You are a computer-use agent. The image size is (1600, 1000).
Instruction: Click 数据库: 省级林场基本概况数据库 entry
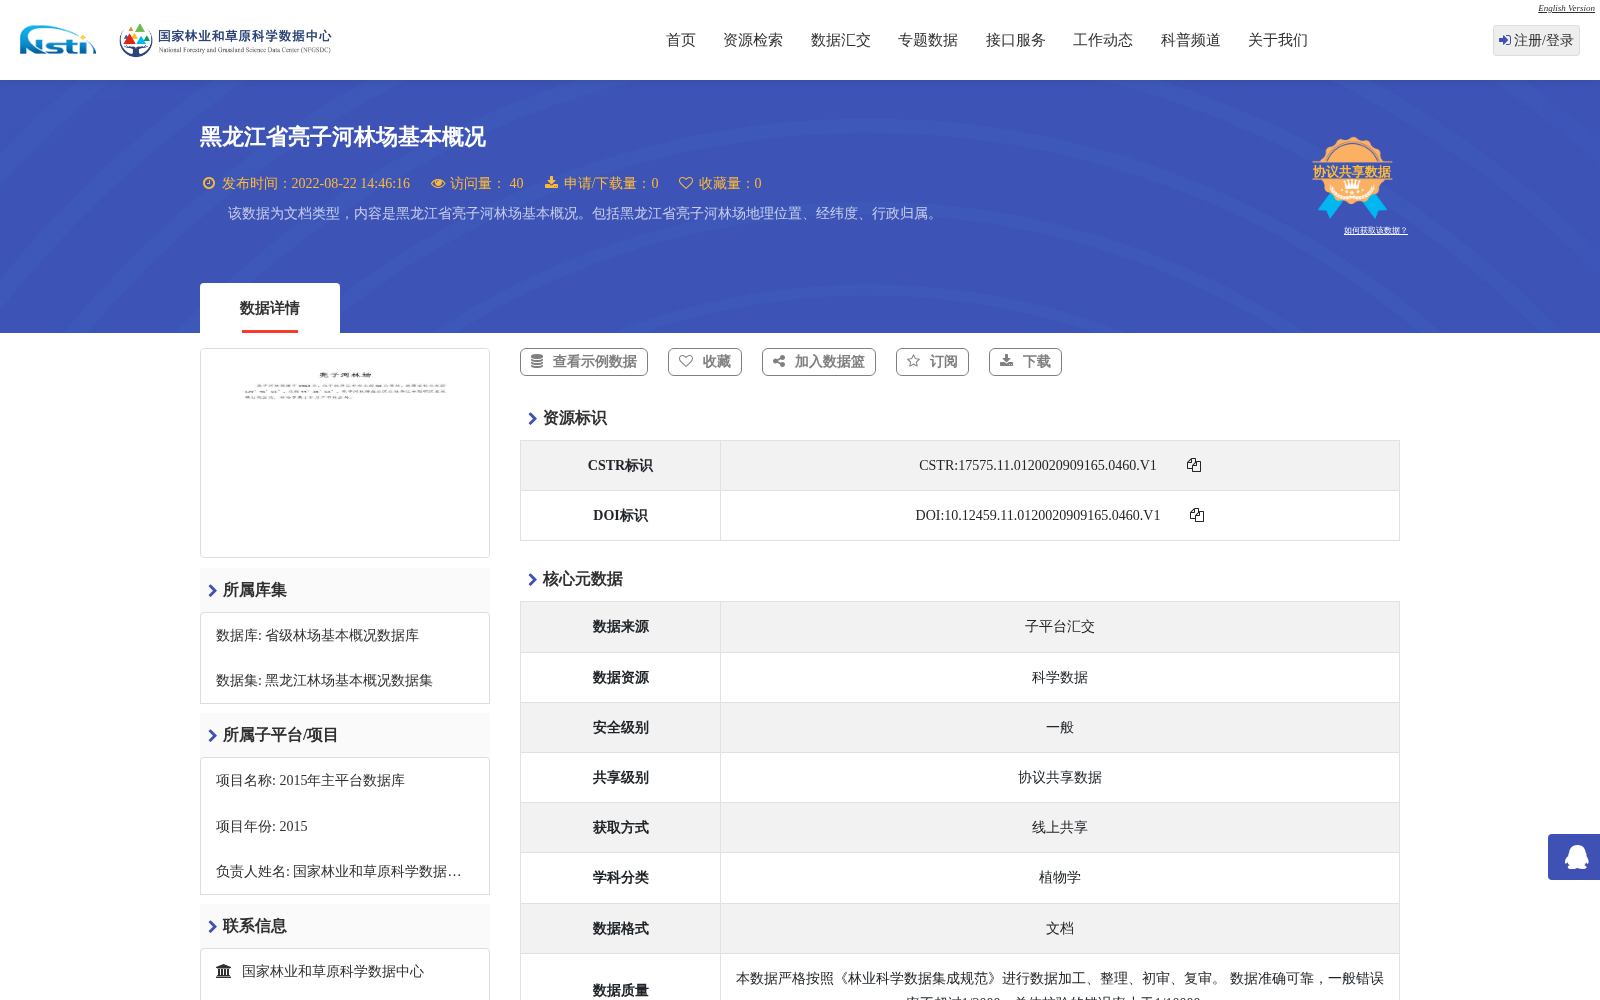point(317,636)
